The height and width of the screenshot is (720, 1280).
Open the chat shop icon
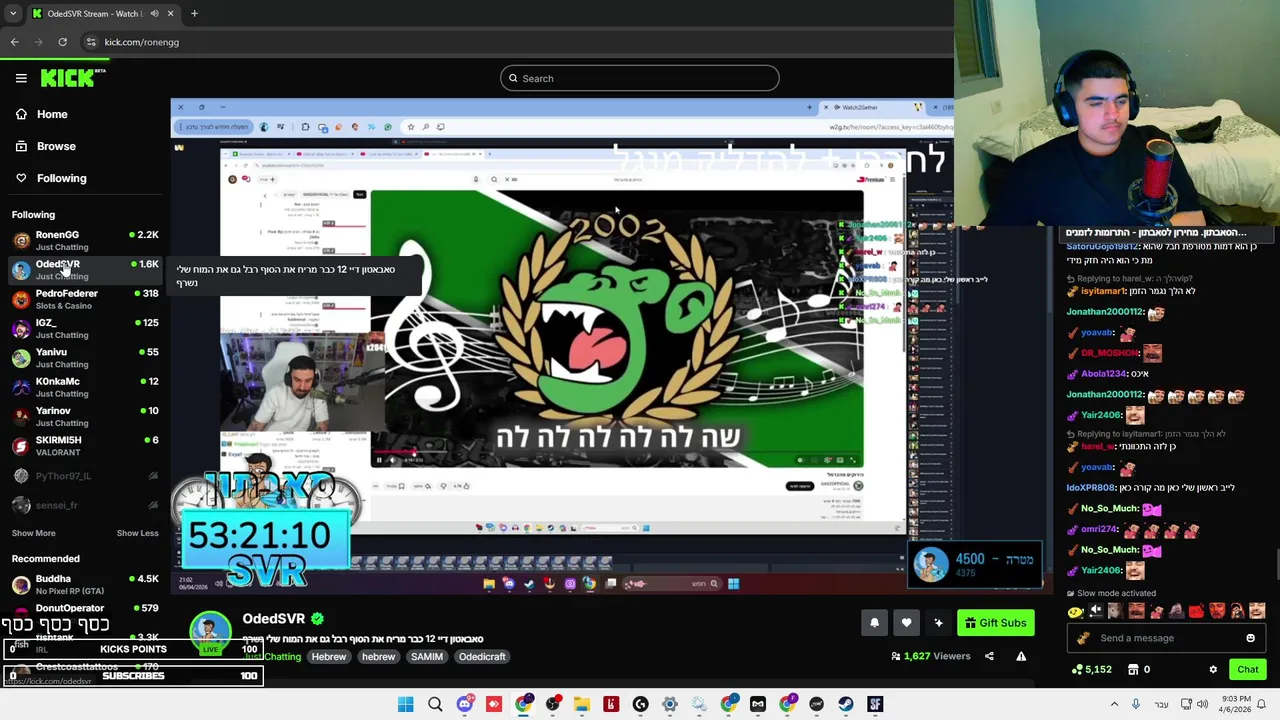pos(1133,669)
